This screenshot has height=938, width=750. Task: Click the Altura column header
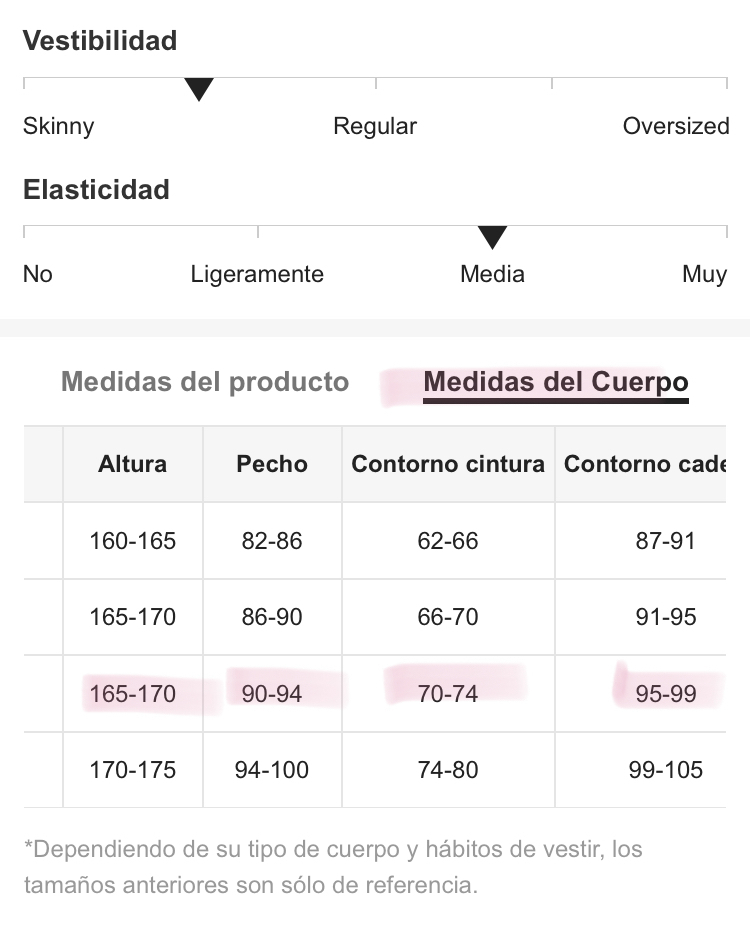click(133, 464)
